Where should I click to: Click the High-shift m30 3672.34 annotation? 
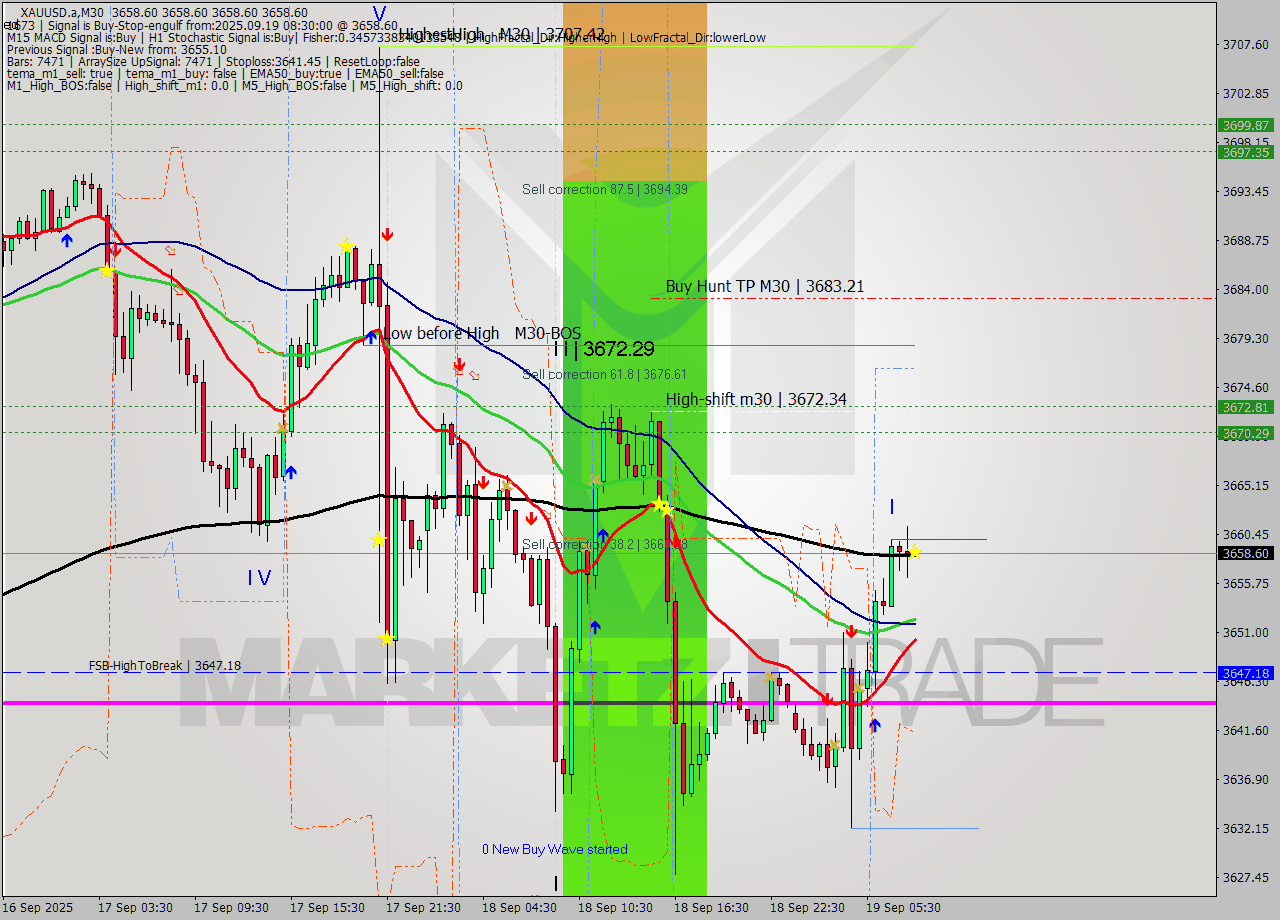coord(755,398)
